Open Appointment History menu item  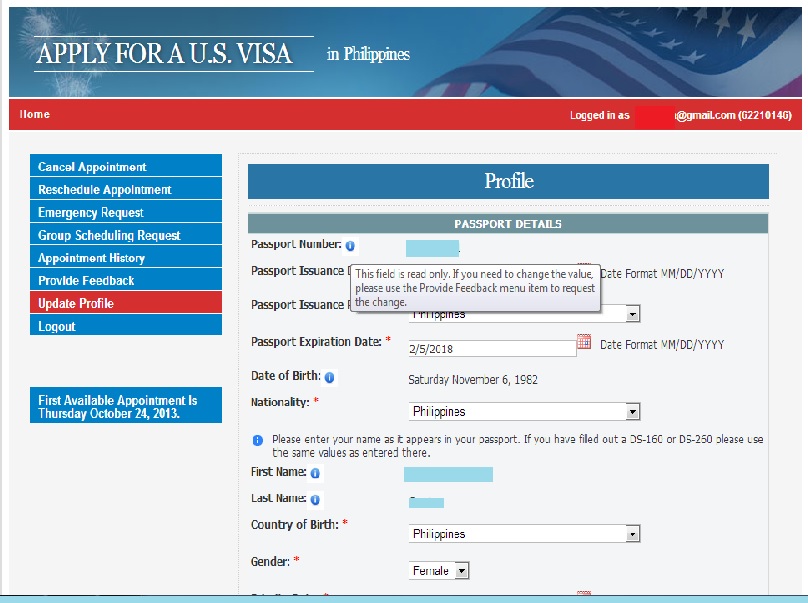point(126,257)
